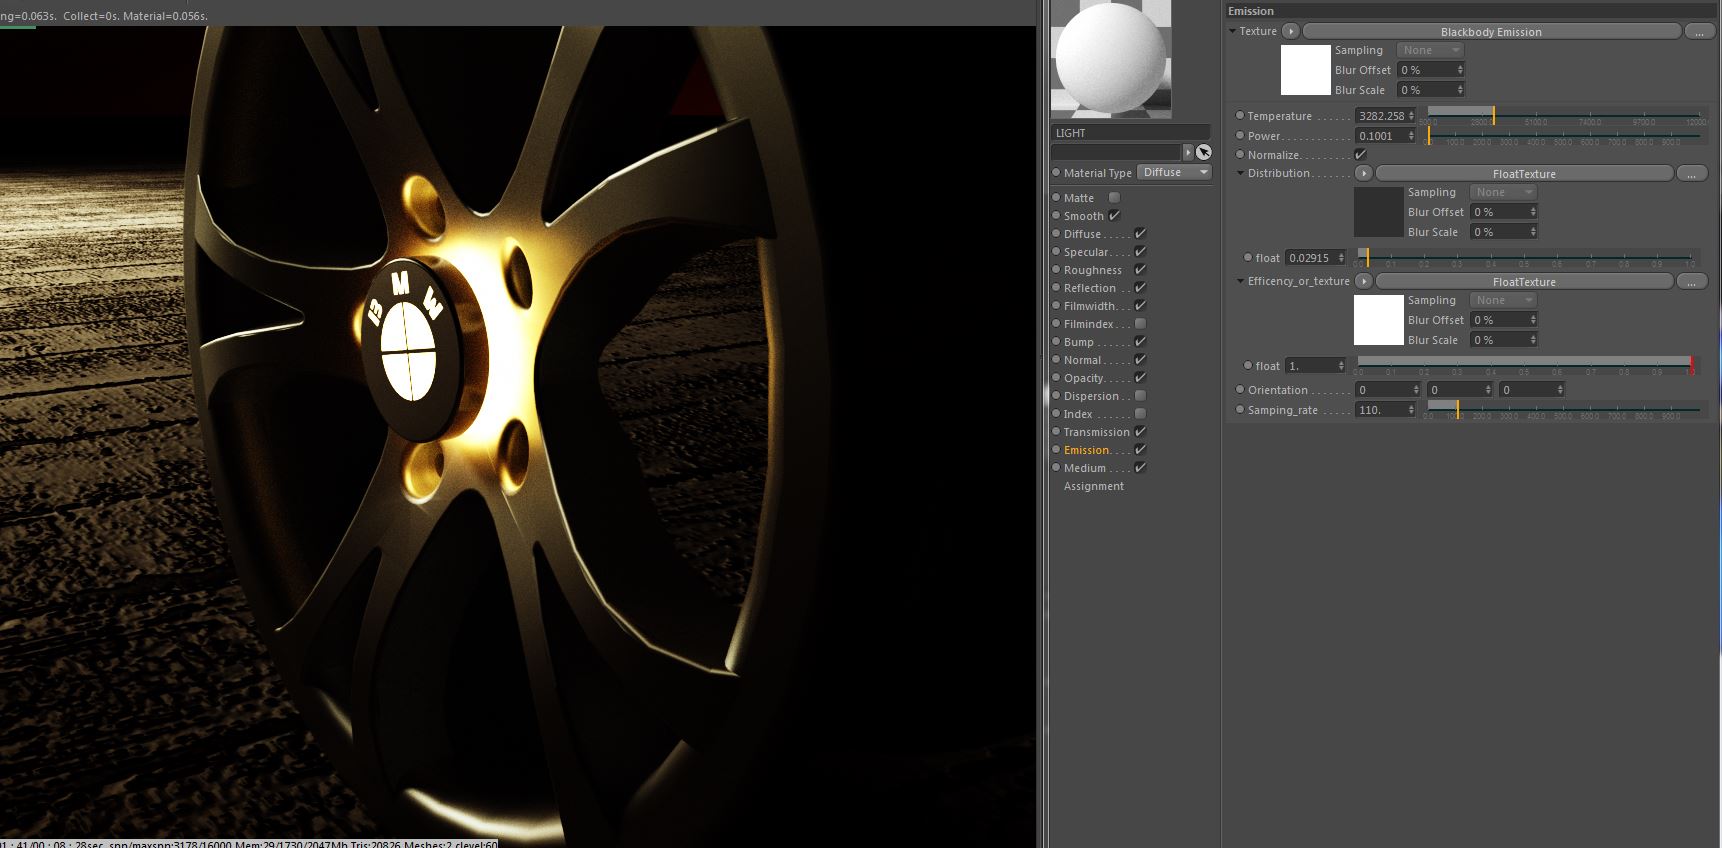
Task: Click the animation dot beside Filmindex
Action: [1056, 324]
